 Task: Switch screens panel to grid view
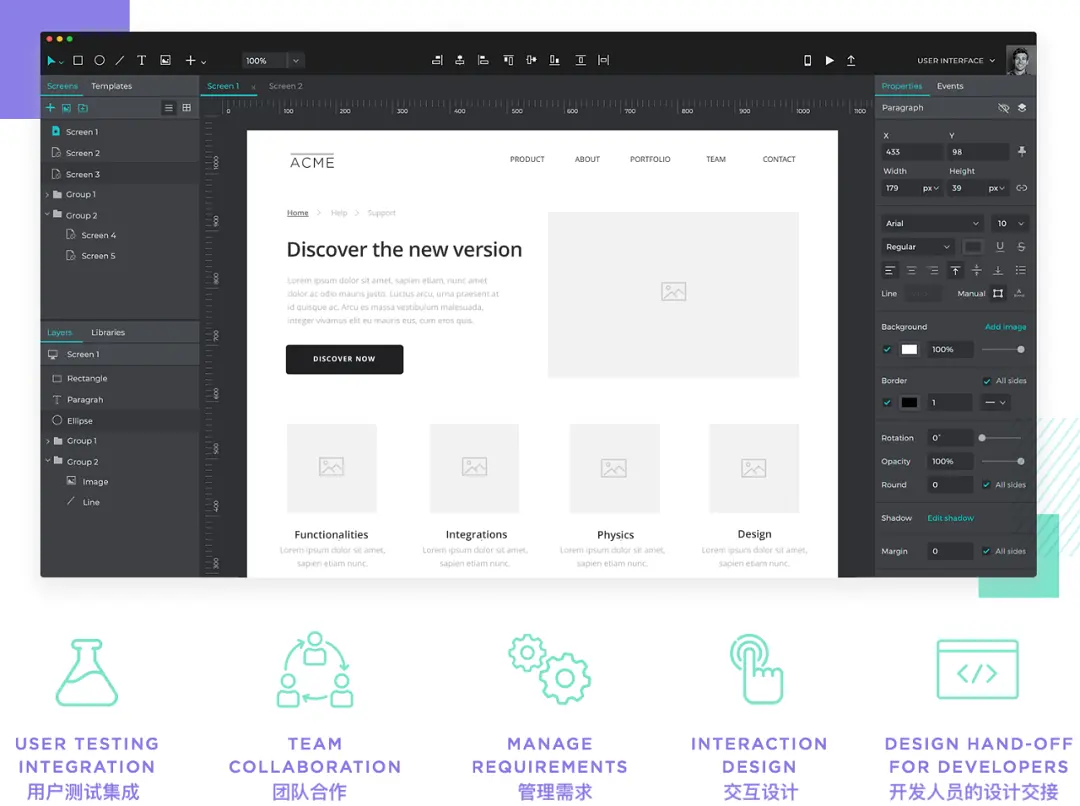187,108
